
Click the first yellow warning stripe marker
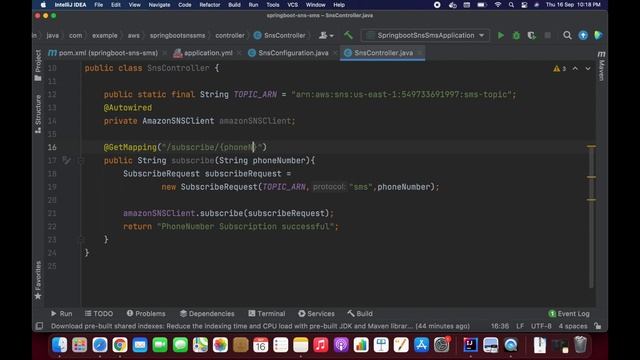[591, 146]
